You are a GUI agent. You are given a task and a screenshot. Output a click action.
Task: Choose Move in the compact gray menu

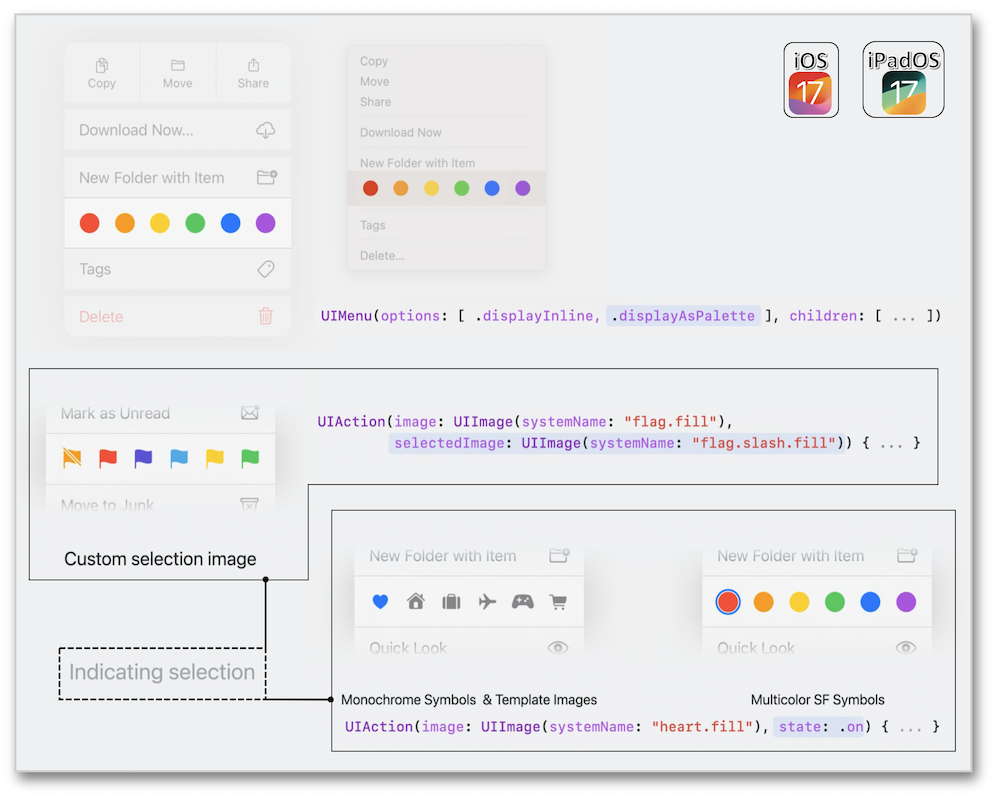click(x=374, y=82)
